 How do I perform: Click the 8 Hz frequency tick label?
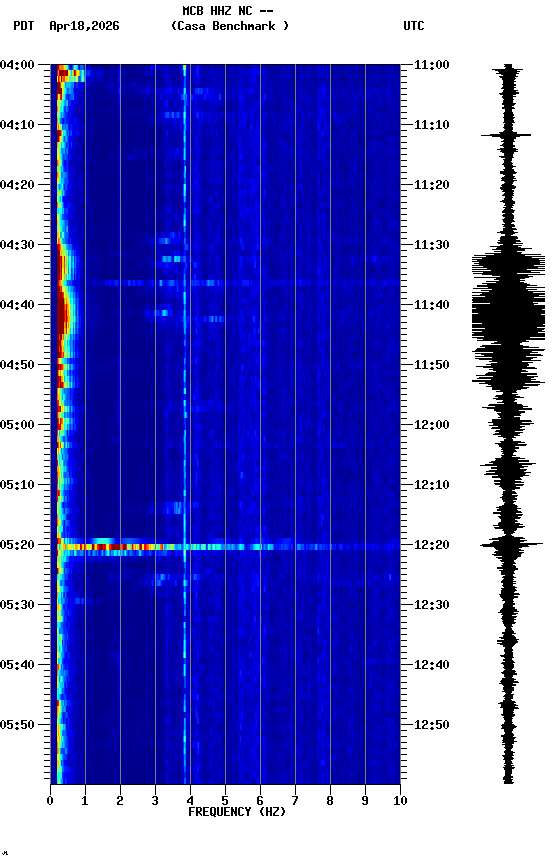tap(330, 801)
